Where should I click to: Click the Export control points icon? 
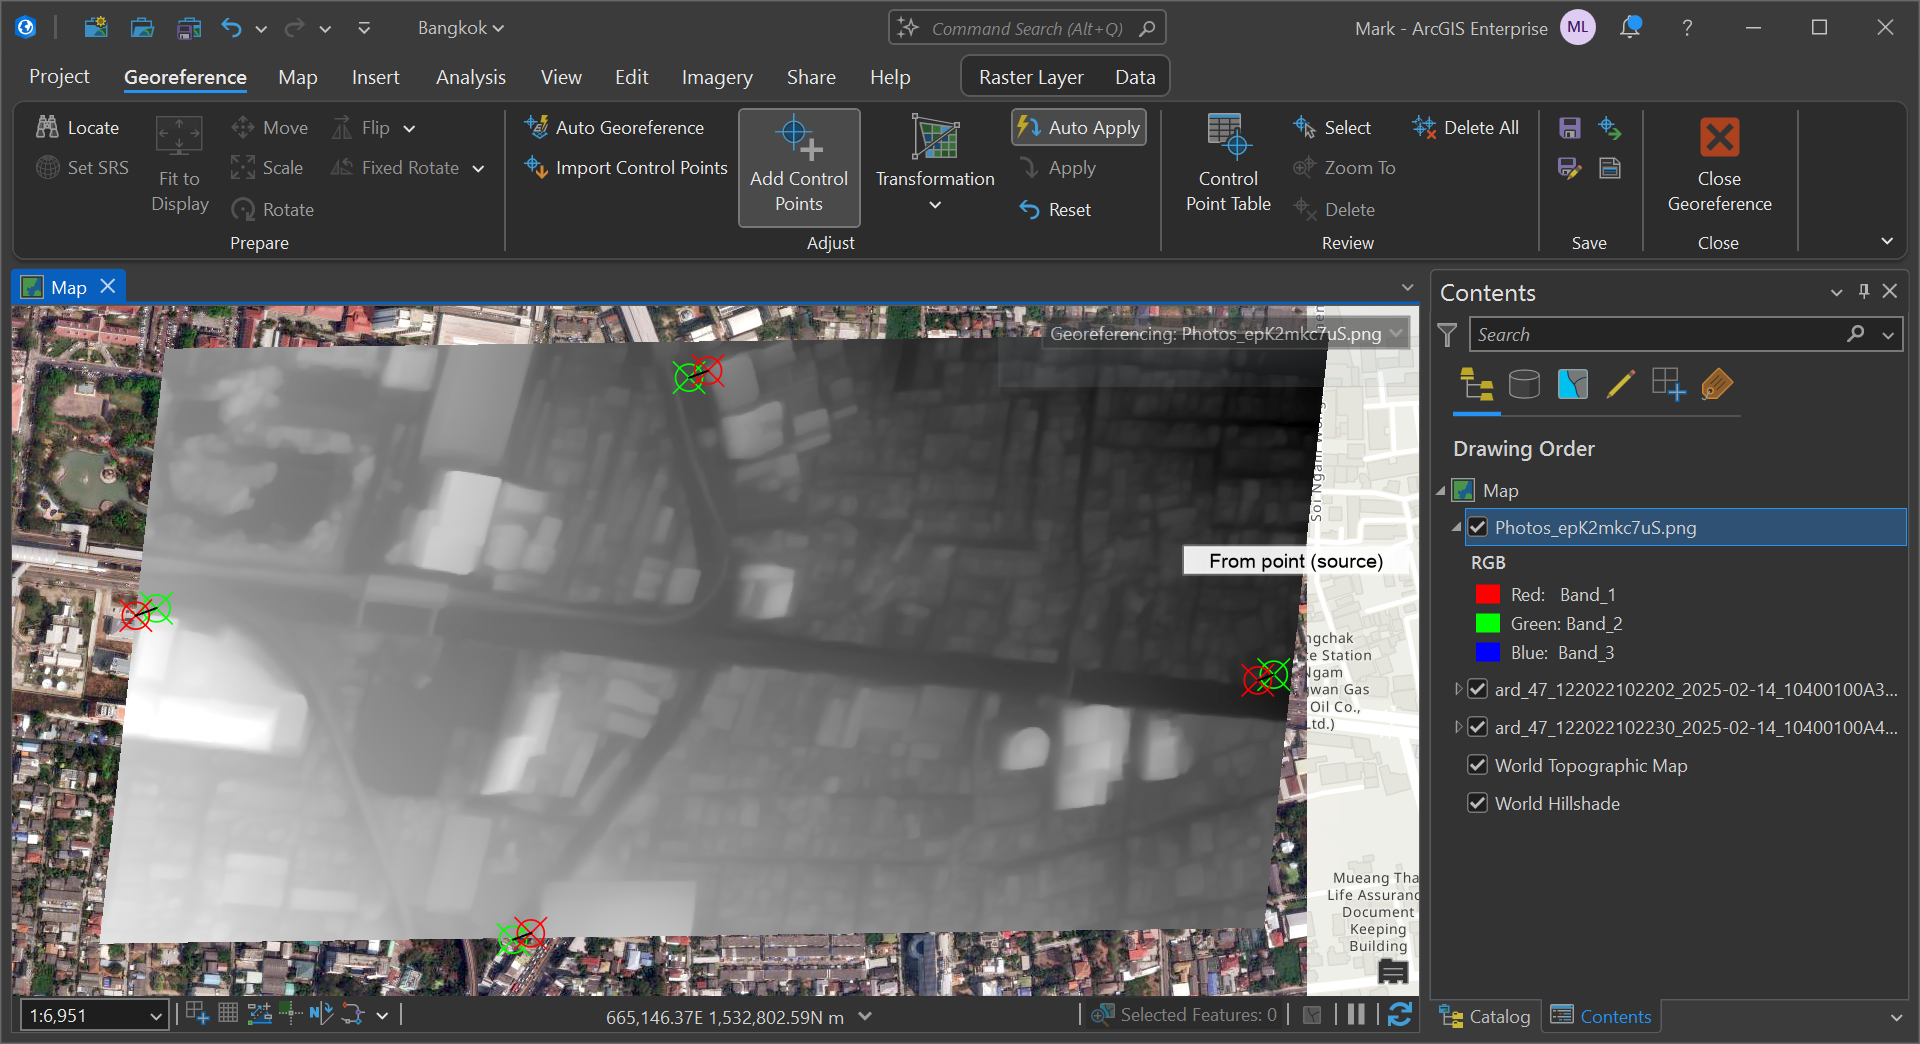pos(1610,127)
